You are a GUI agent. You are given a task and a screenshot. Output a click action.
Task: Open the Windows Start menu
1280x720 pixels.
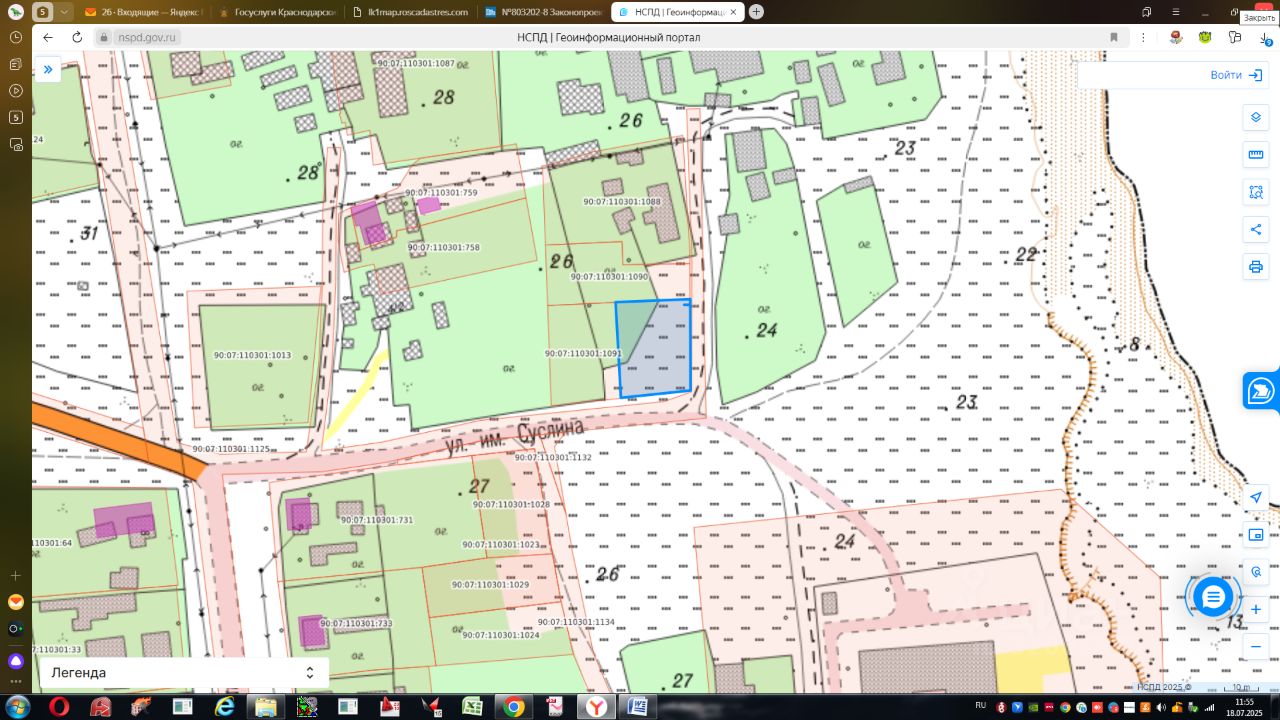point(17,707)
